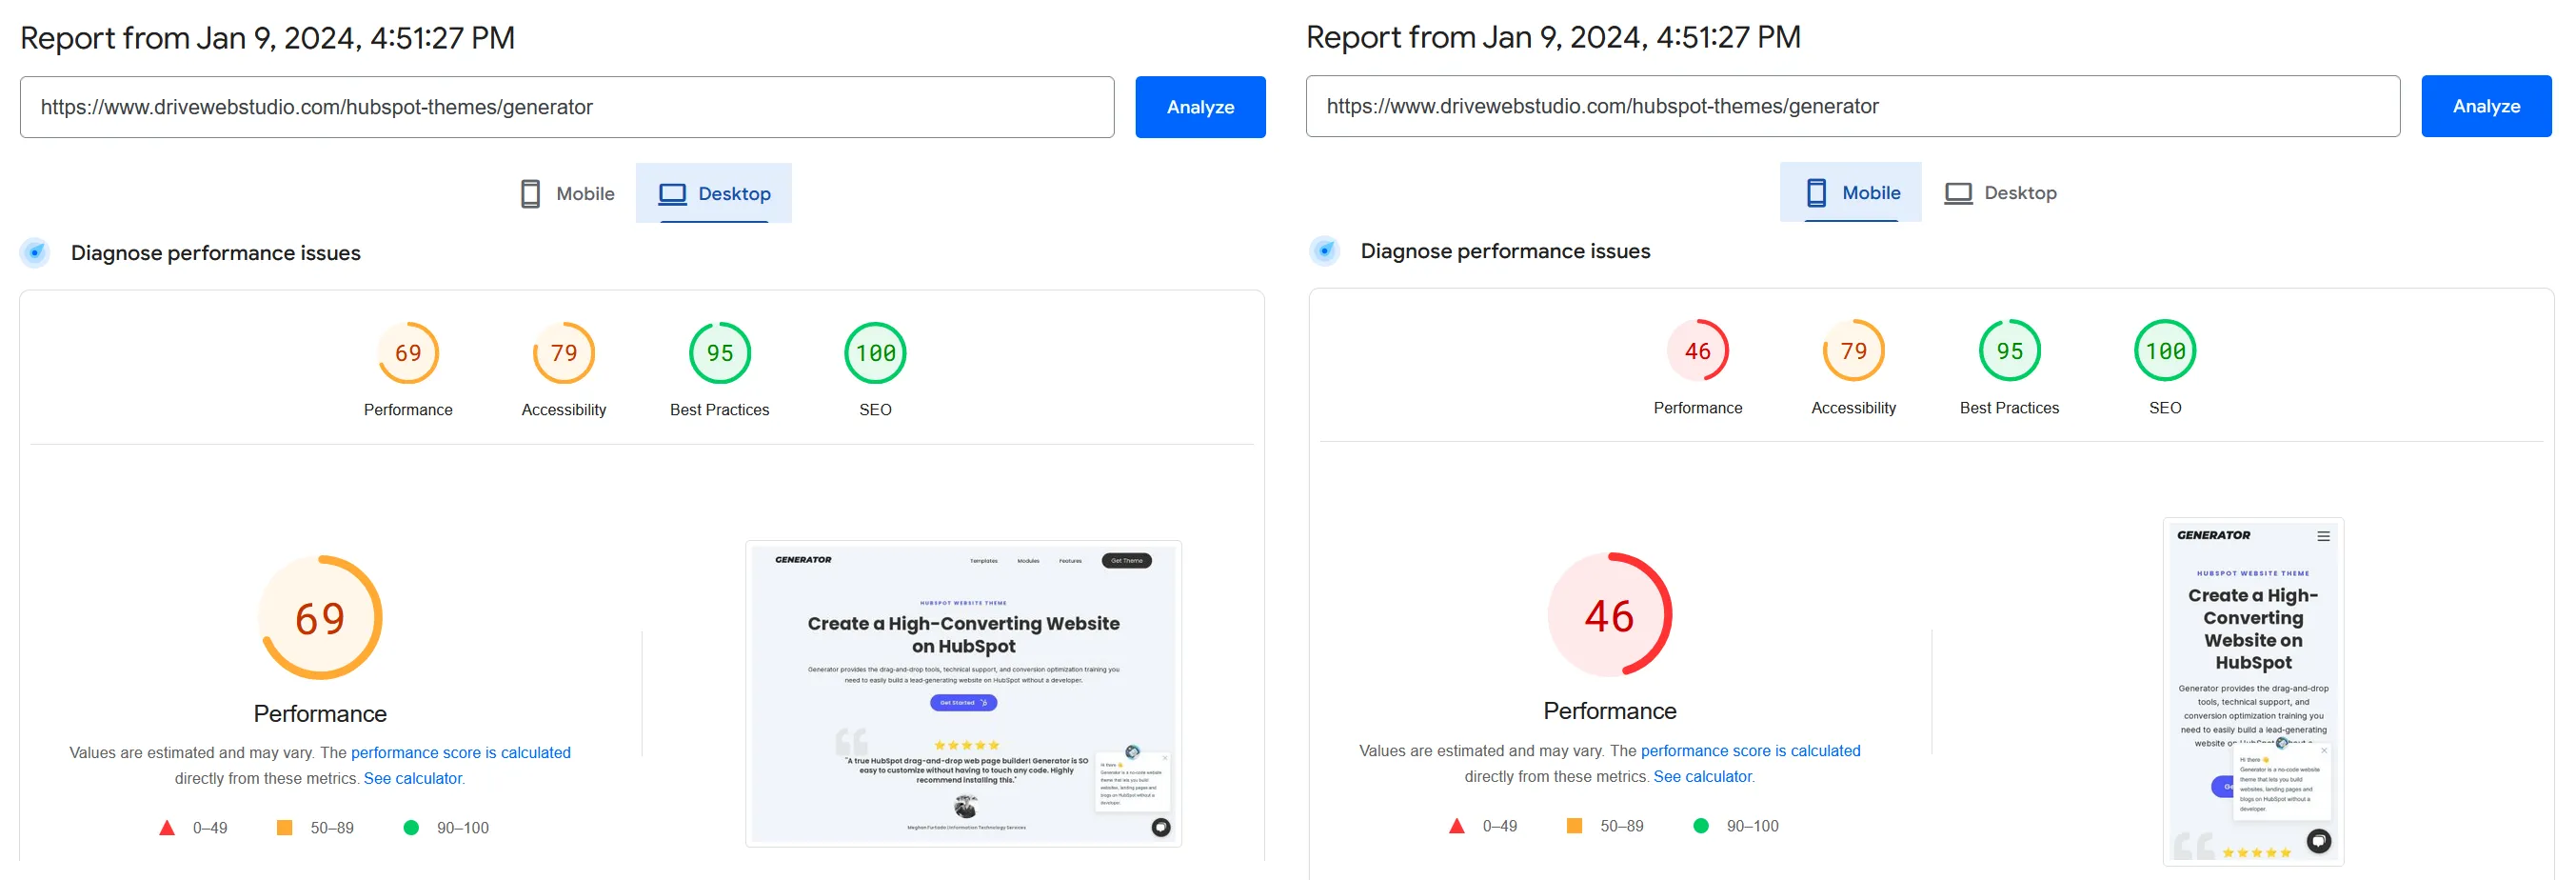Switch to Mobile tab in left report
Screen dimensions: 2576x880
click(567, 194)
